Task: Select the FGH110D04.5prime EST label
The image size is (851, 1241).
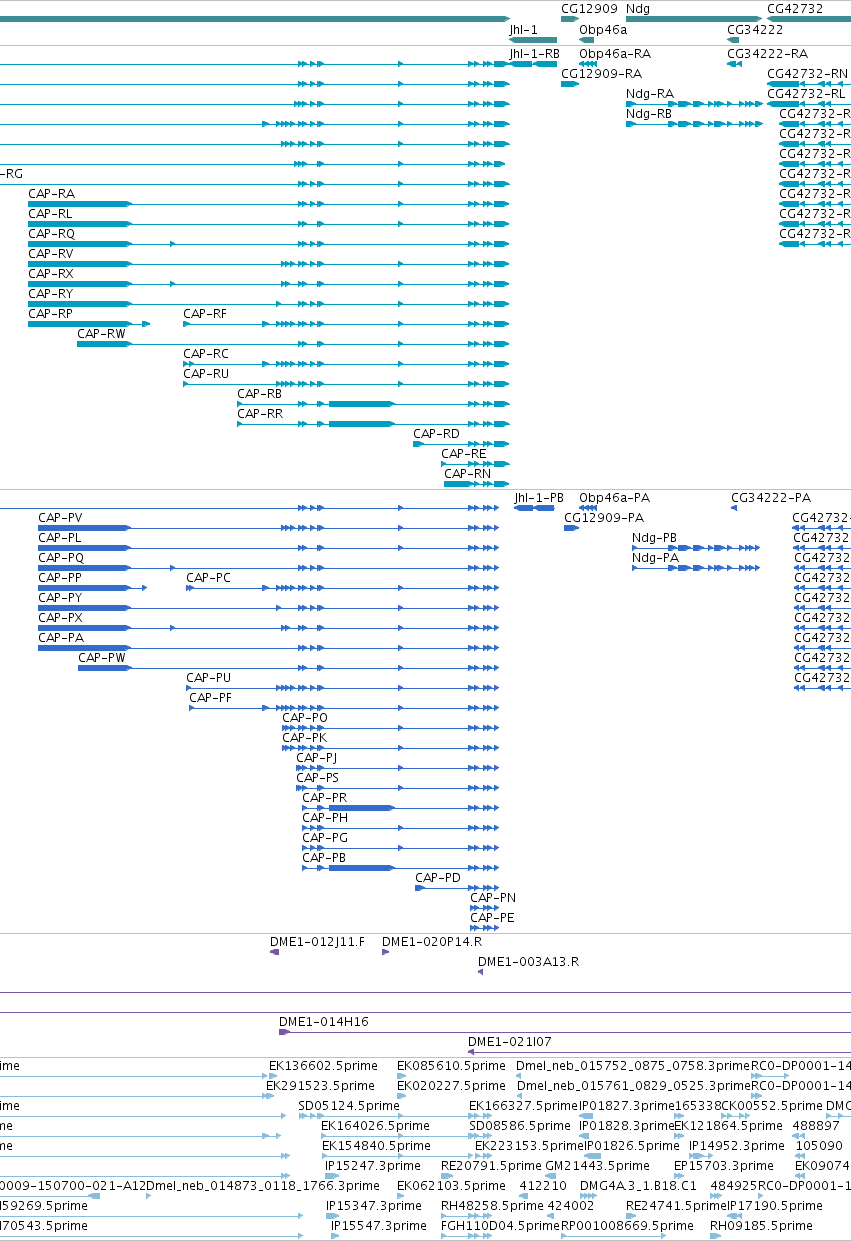Action: point(500,1226)
